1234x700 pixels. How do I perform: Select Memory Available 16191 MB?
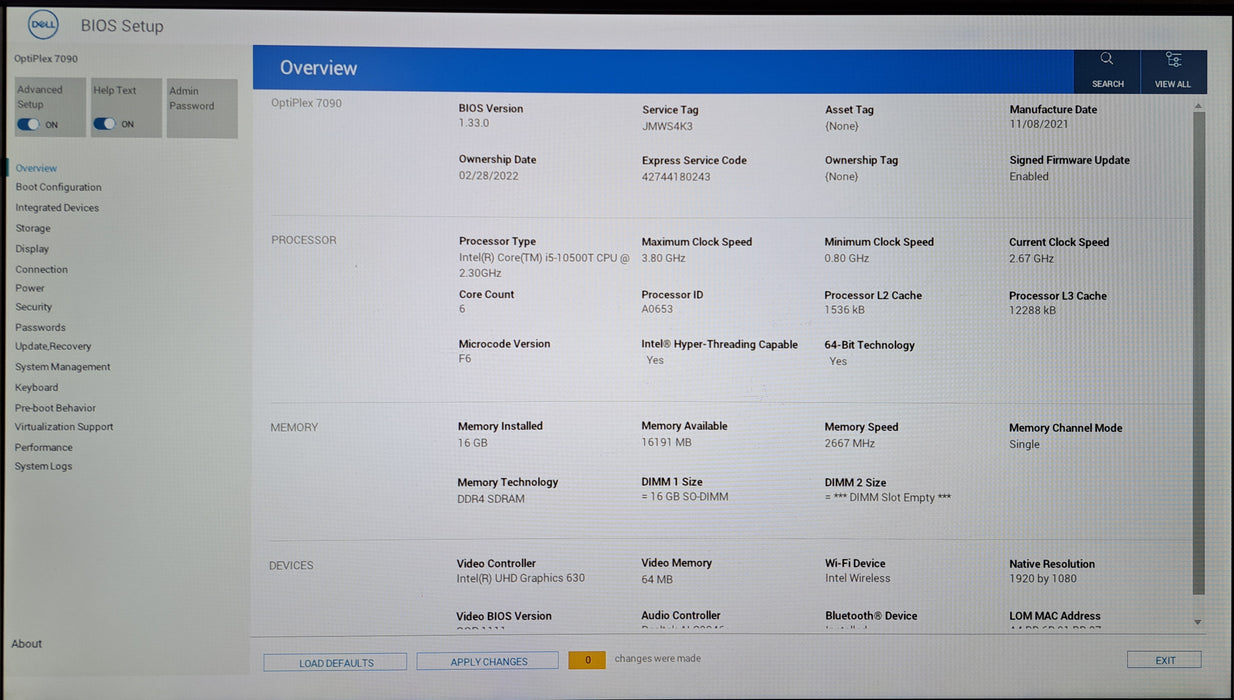[x=667, y=442]
